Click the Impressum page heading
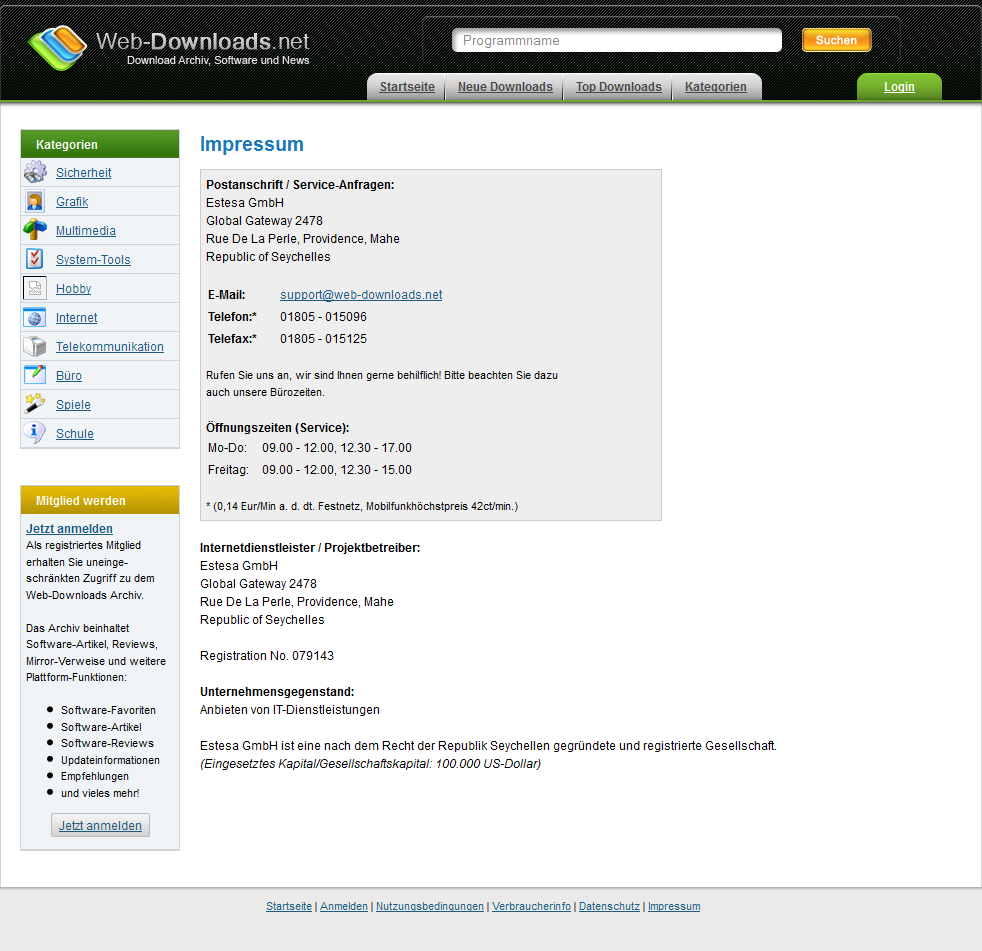This screenshot has height=951, width=982. click(252, 144)
